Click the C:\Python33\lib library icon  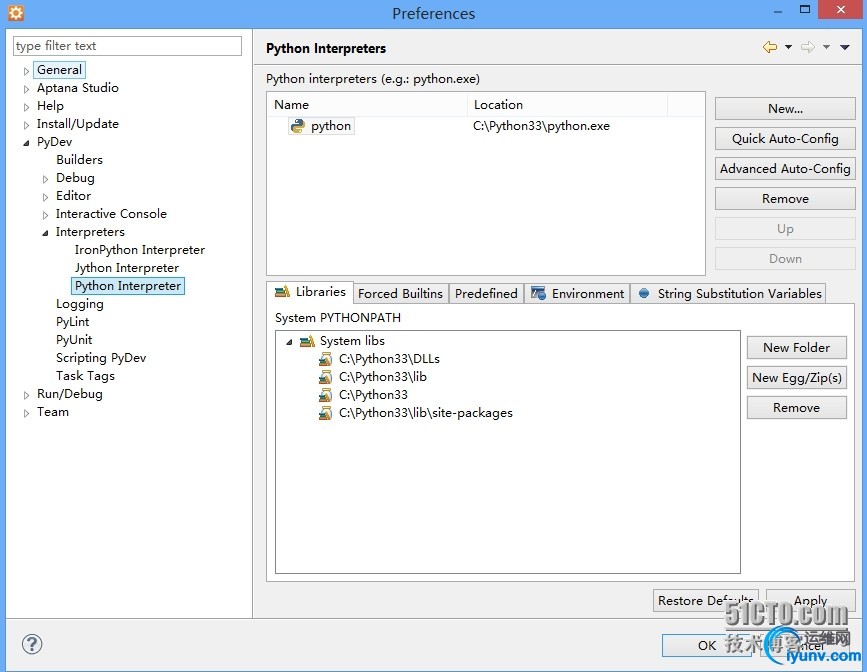325,377
